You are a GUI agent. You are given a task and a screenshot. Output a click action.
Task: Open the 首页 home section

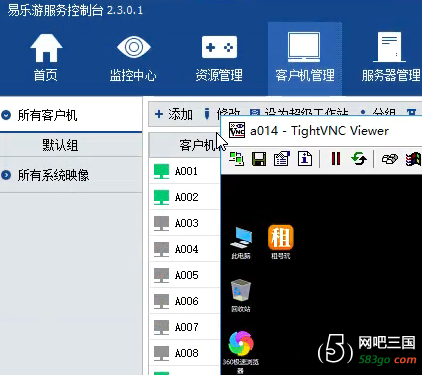click(x=46, y=58)
